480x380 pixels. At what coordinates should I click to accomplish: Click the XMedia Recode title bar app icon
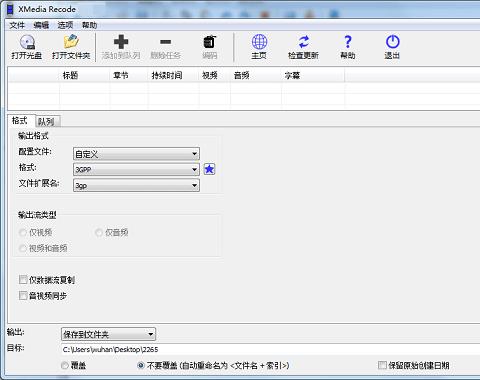click(x=10, y=9)
